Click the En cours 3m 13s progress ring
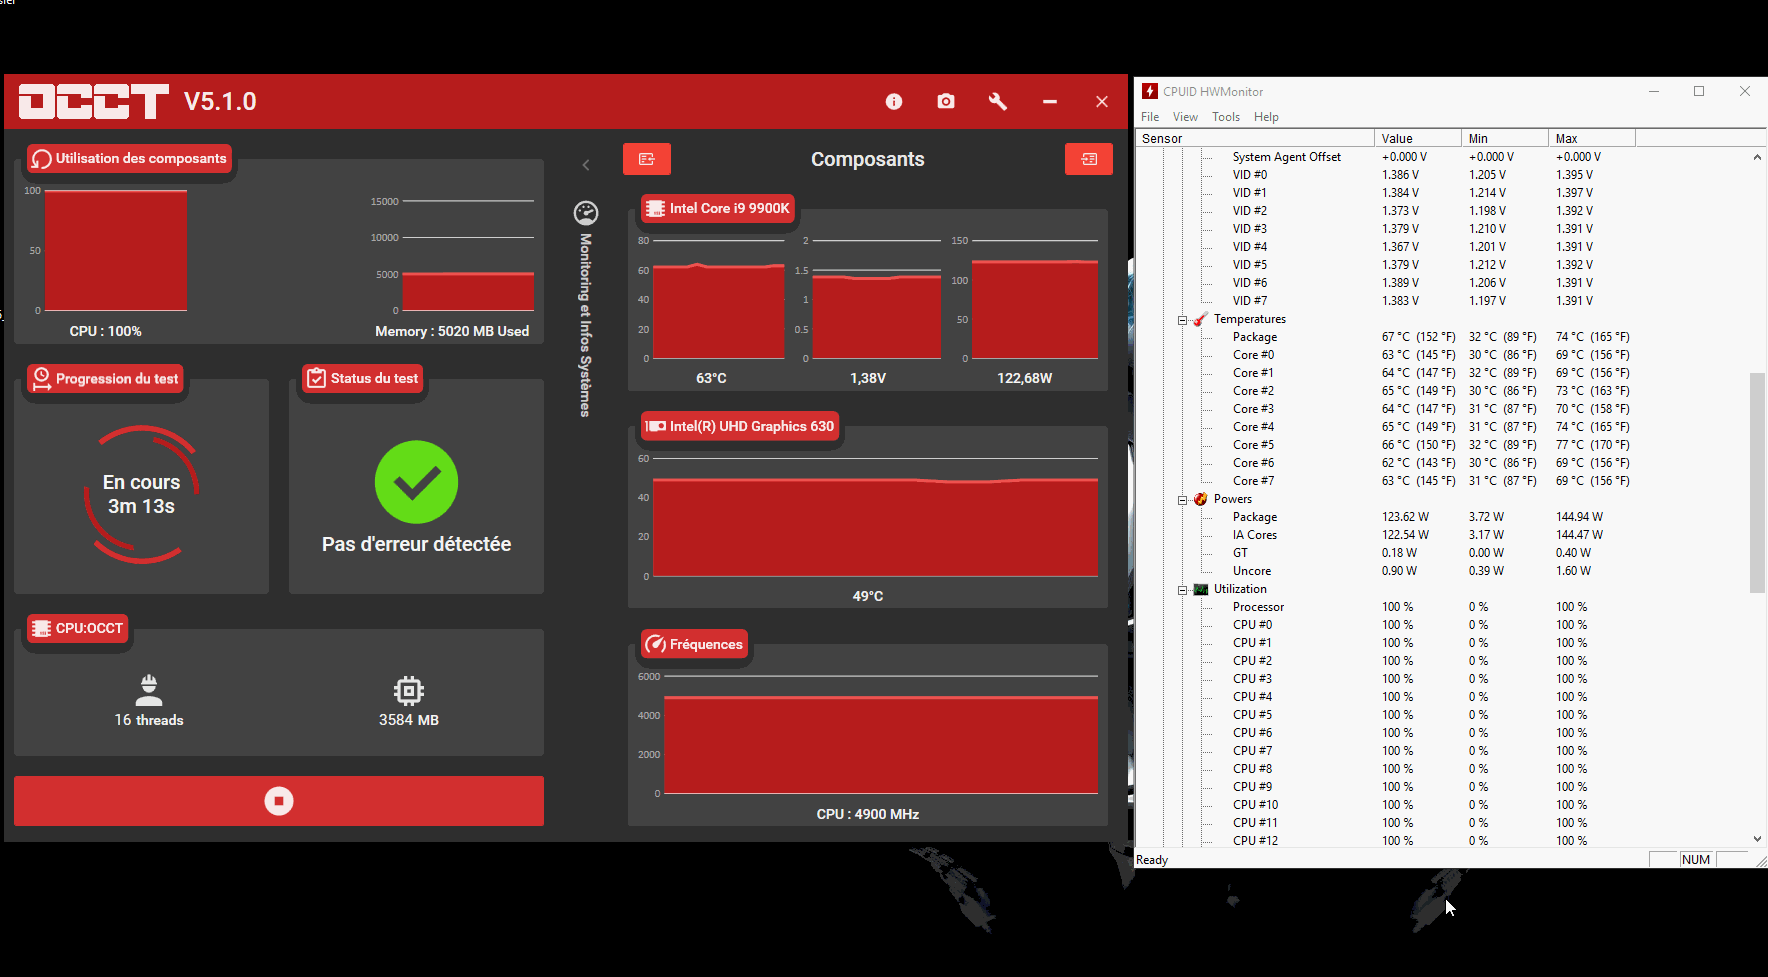 click(x=141, y=494)
